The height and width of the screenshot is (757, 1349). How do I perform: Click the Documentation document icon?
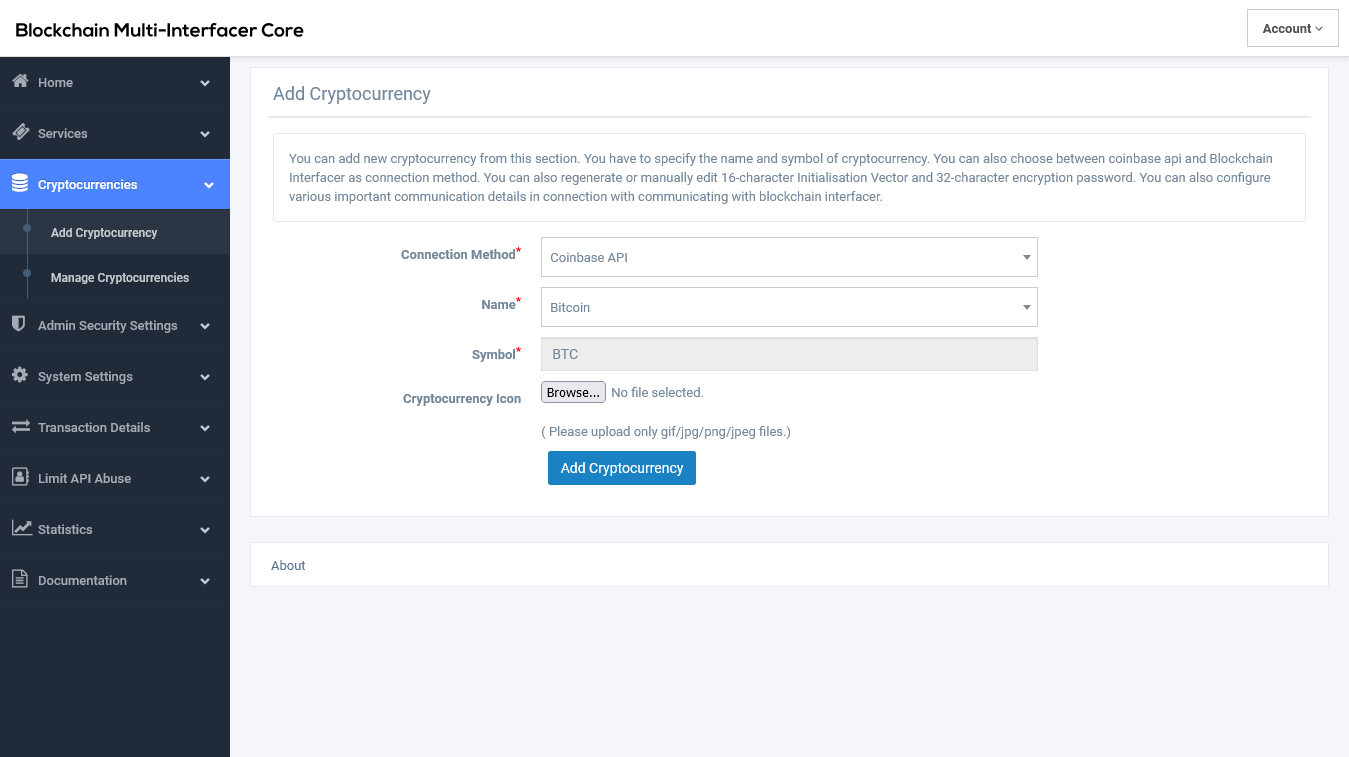pos(18,580)
